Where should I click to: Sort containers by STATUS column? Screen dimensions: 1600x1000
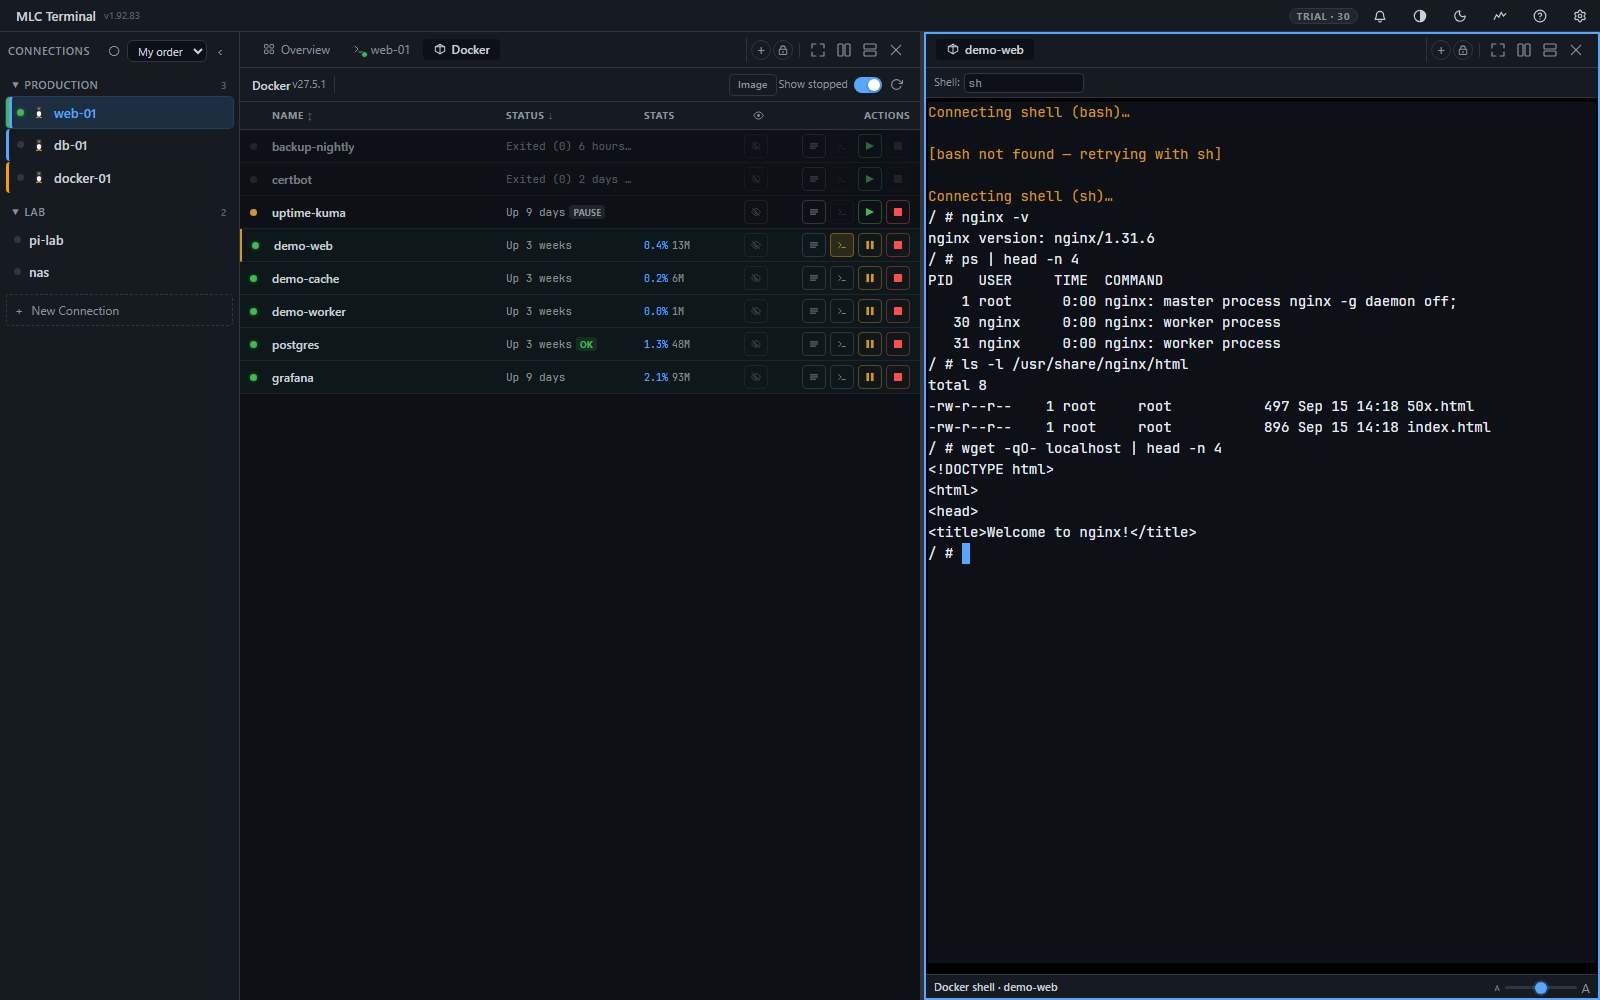click(529, 116)
